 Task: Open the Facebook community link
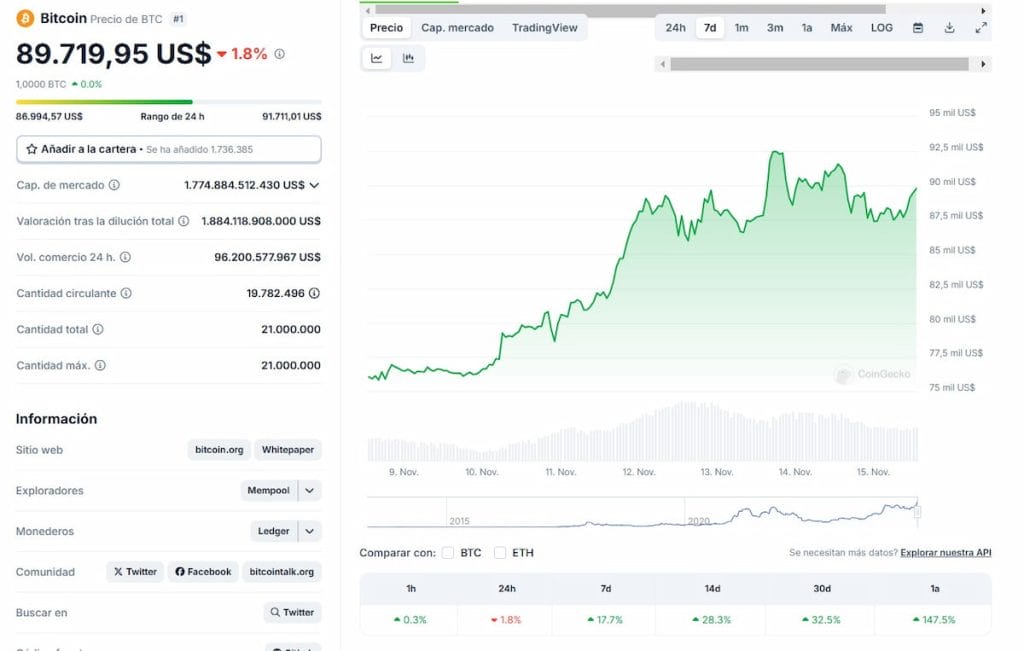point(203,572)
